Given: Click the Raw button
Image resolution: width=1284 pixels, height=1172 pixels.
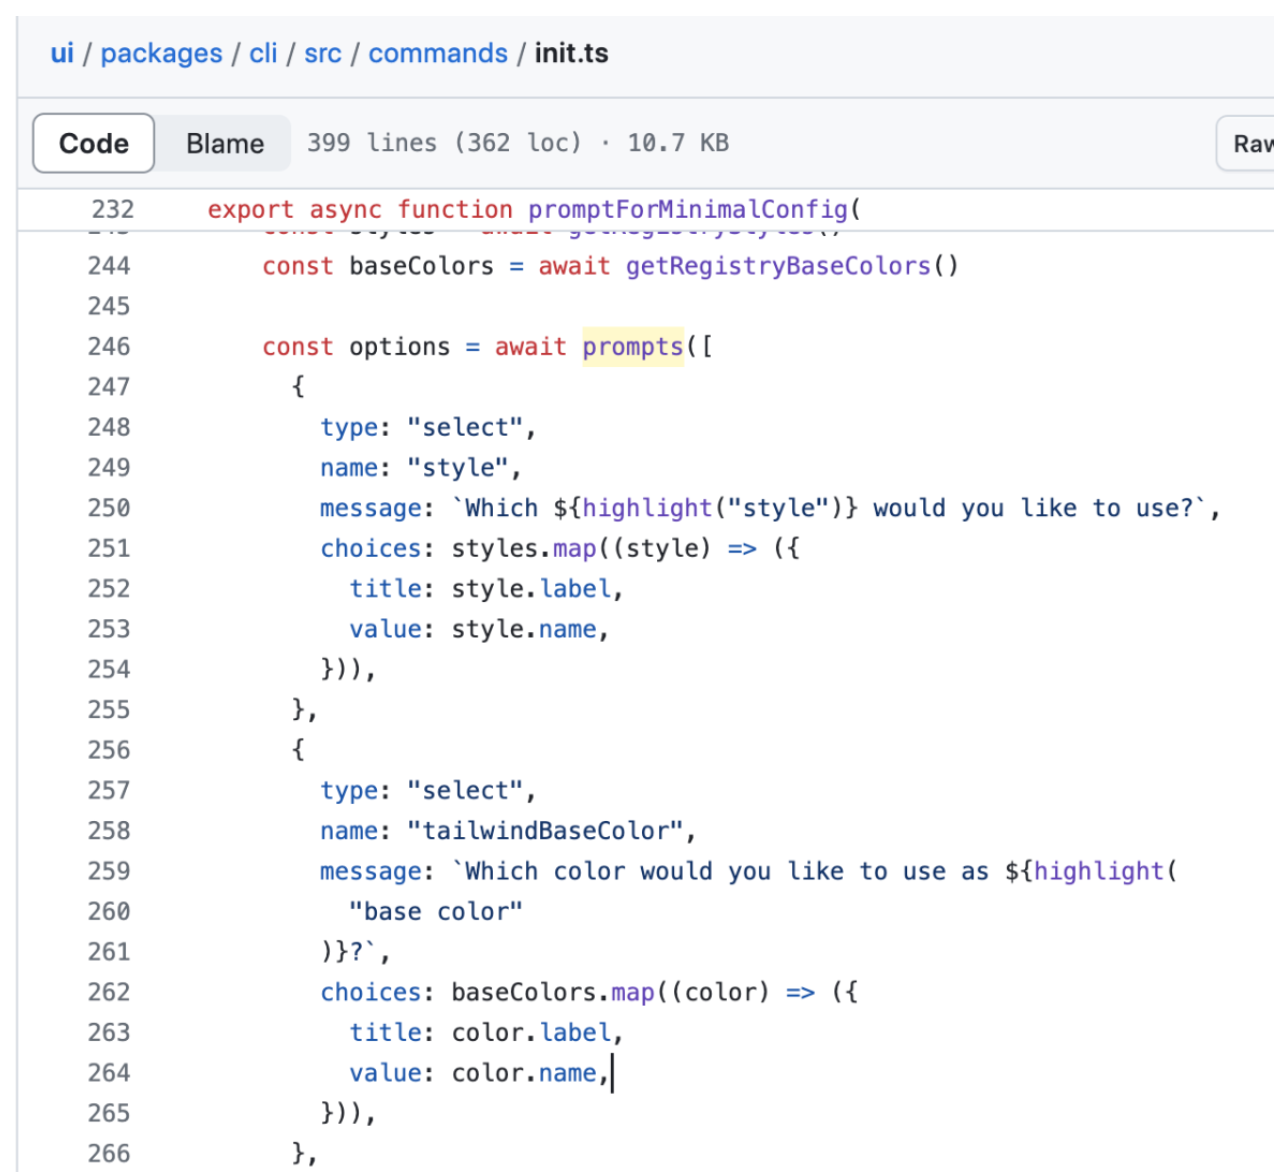Looking at the screenshot, I should click(x=1250, y=143).
